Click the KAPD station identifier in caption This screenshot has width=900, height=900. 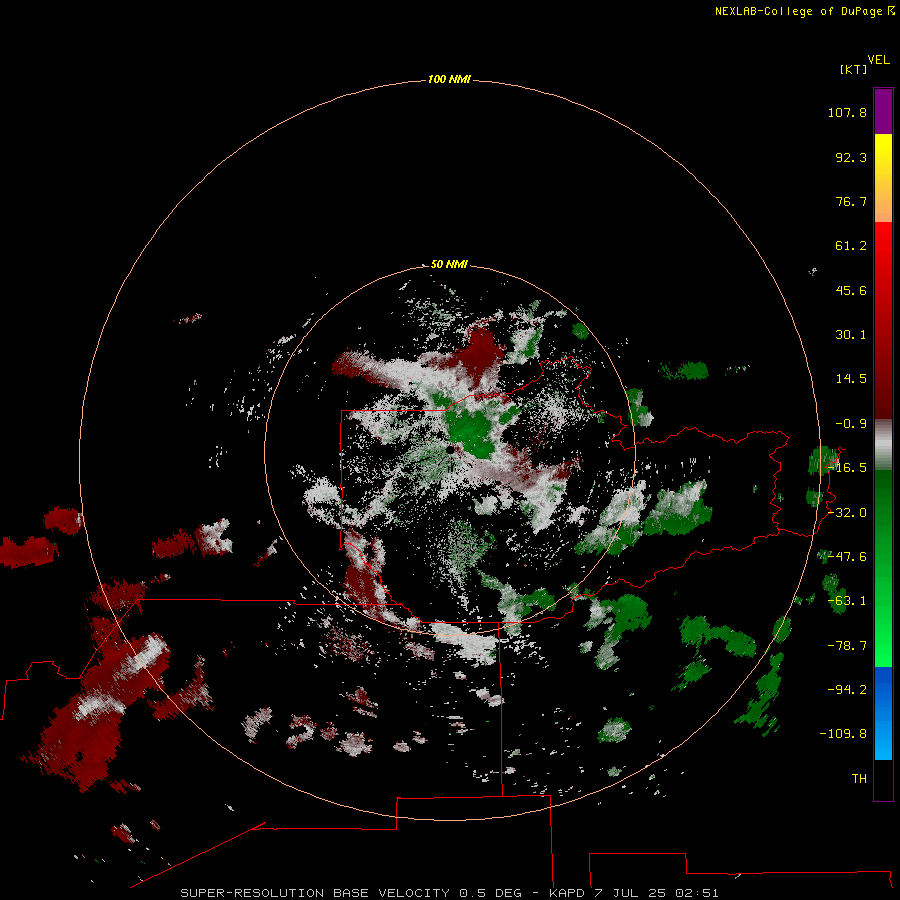pyautogui.click(x=567, y=893)
